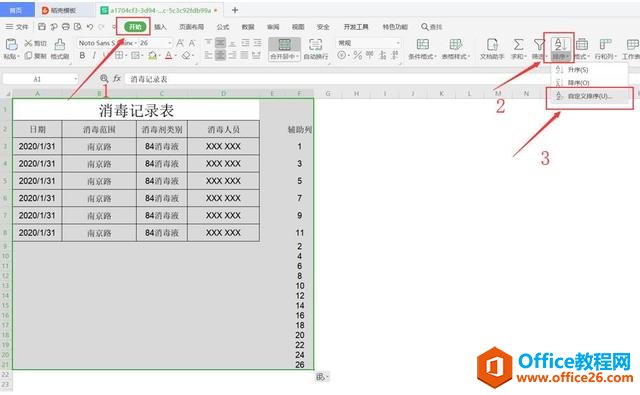Select the 辅助列 header cell
Image resolution: width=640 pixels, height=395 pixels.
click(300, 130)
